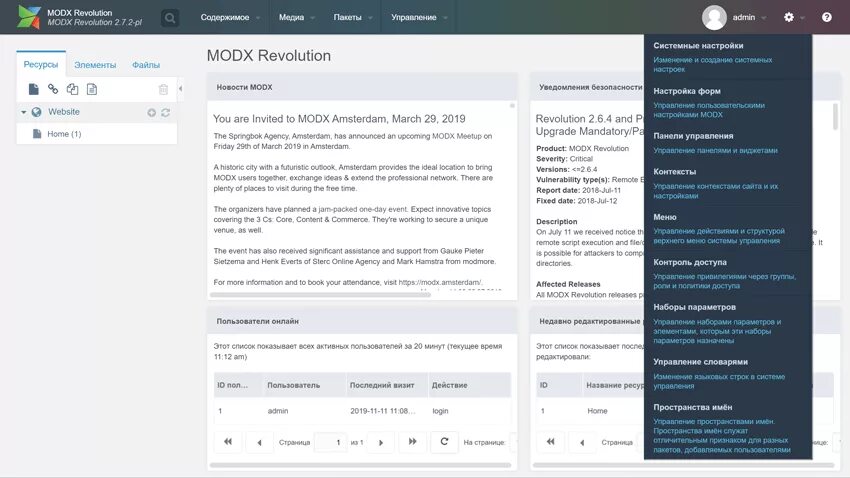
Task: Open the resource tree trash bin
Action: tap(163, 89)
